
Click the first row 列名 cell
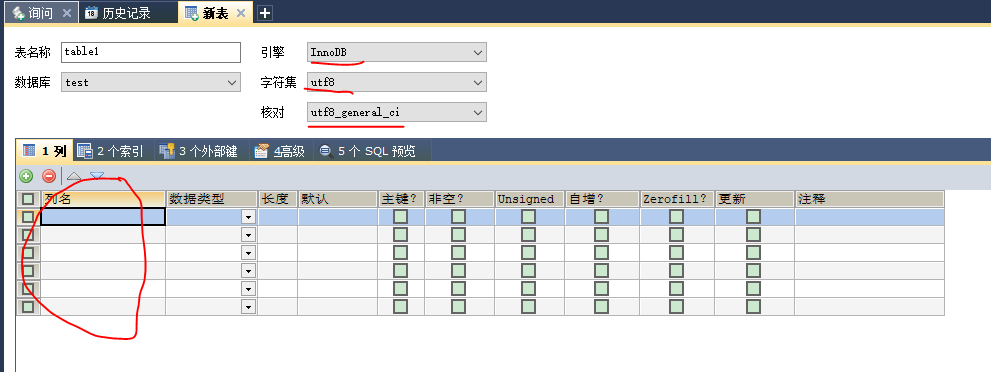[x=103, y=217]
